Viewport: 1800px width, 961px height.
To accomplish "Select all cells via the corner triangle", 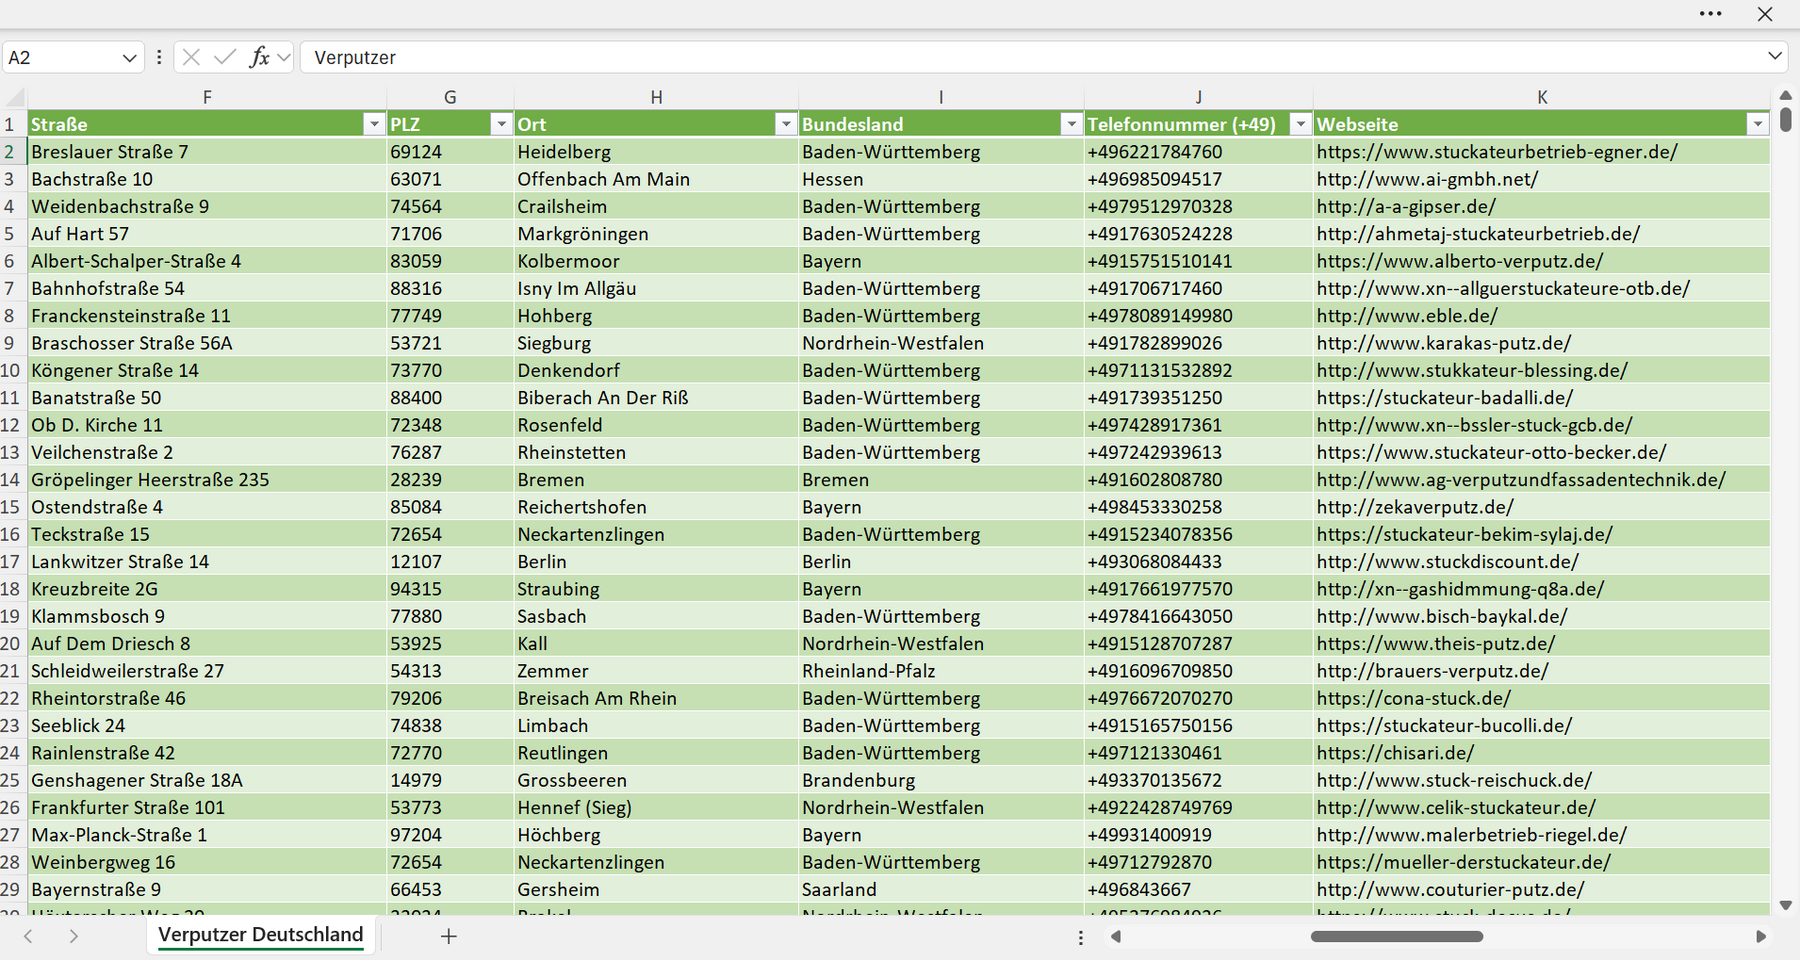I will [15, 97].
